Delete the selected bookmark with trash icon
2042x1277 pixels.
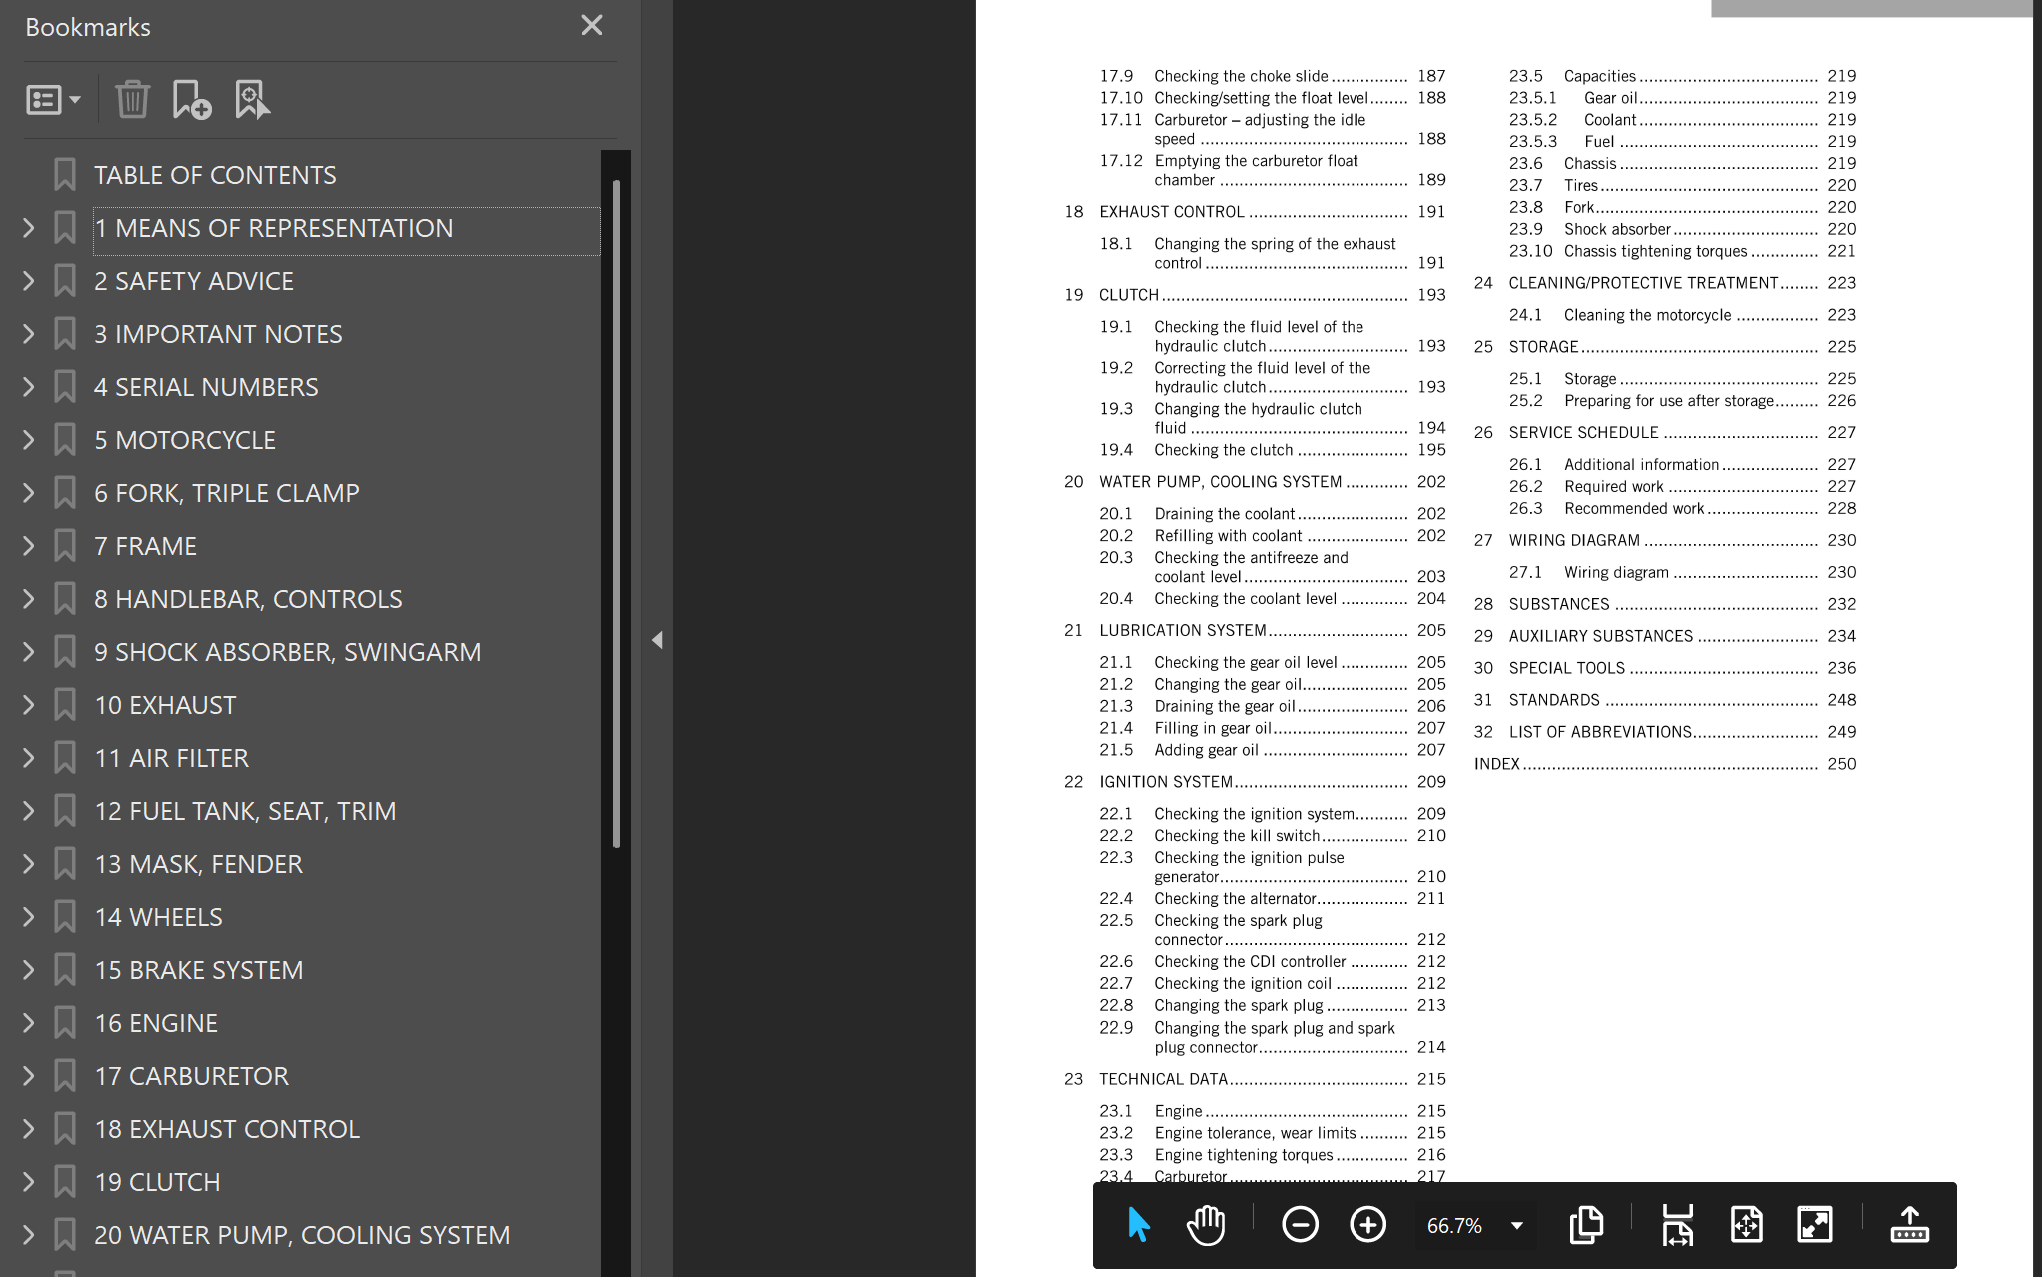[x=132, y=99]
